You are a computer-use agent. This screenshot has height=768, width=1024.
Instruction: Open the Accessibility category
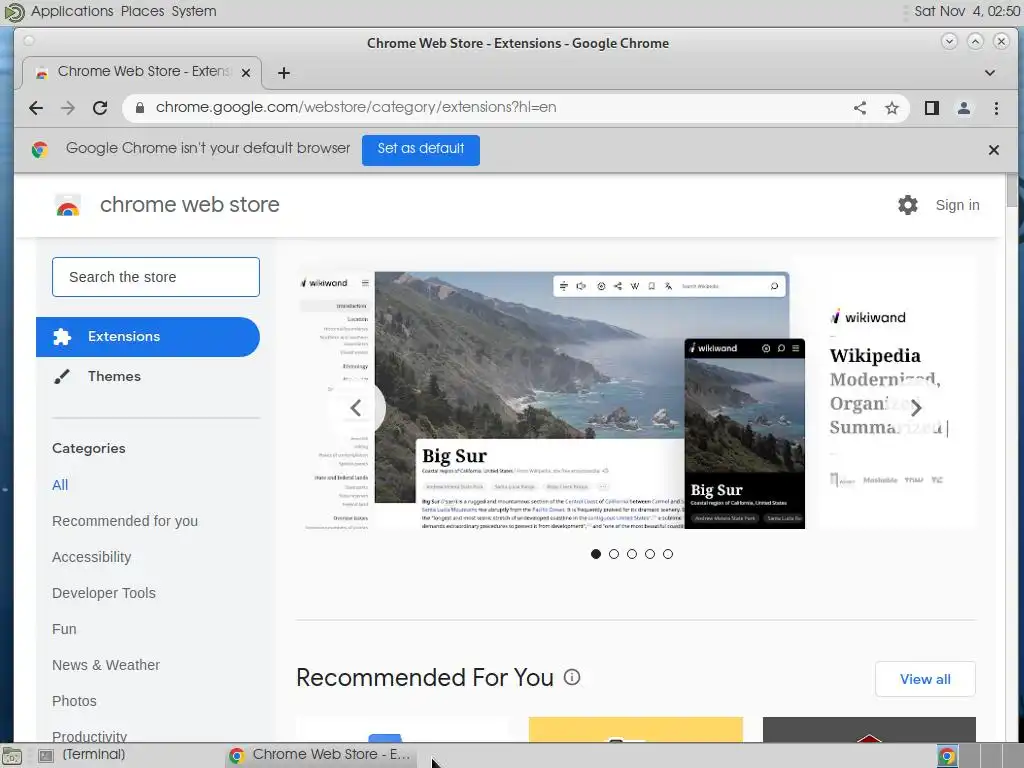(x=91, y=557)
